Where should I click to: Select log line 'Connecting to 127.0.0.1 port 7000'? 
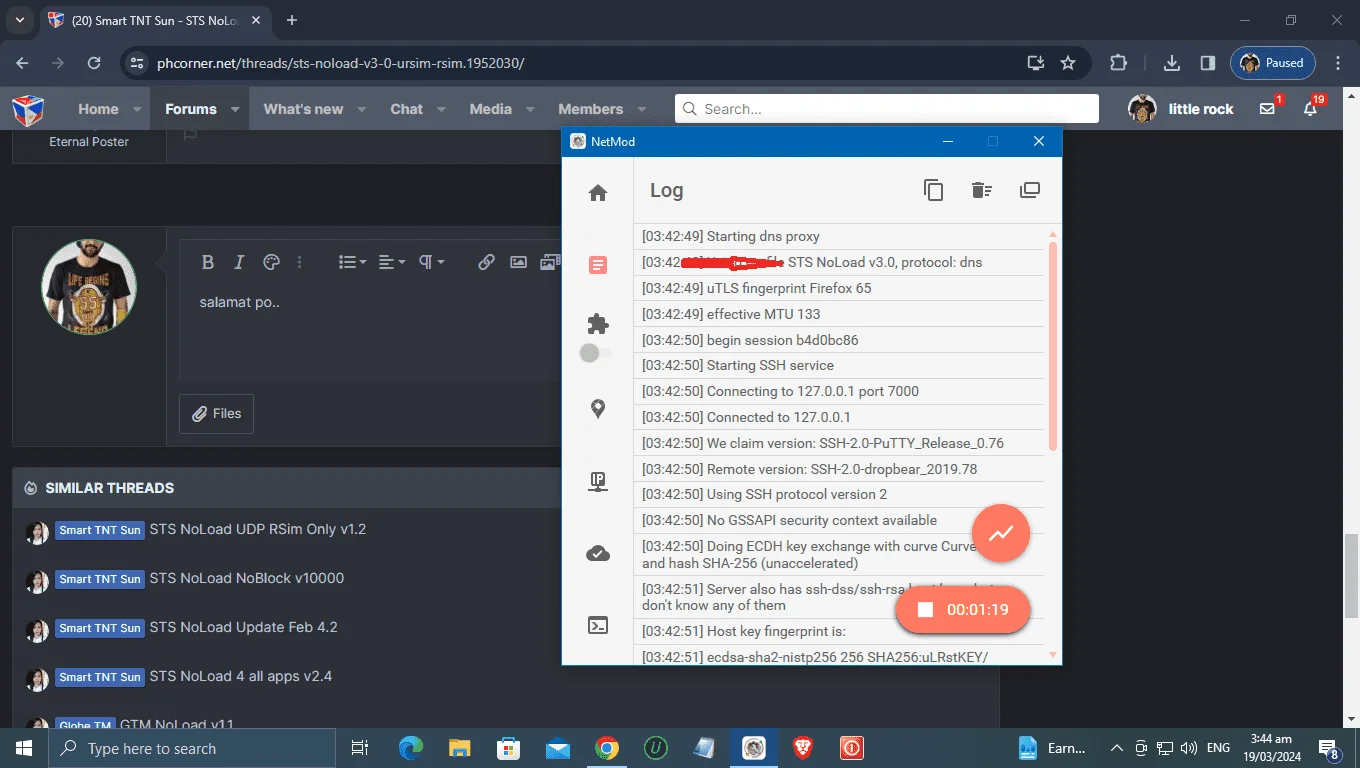coord(839,391)
